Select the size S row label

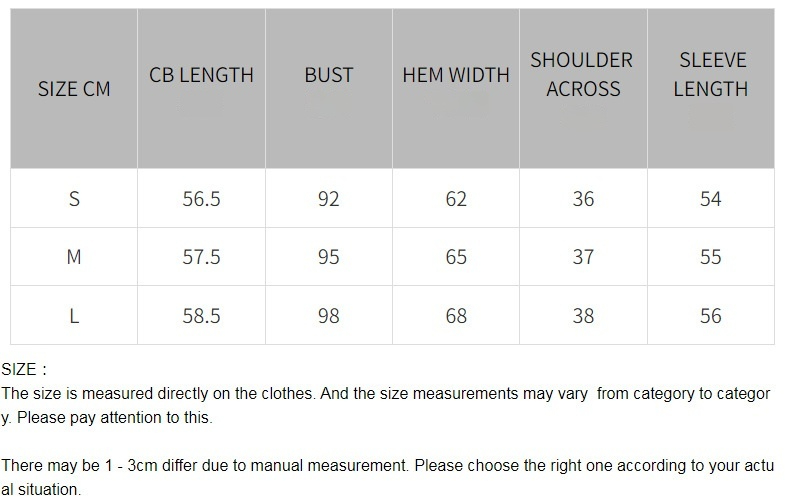[74, 199]
